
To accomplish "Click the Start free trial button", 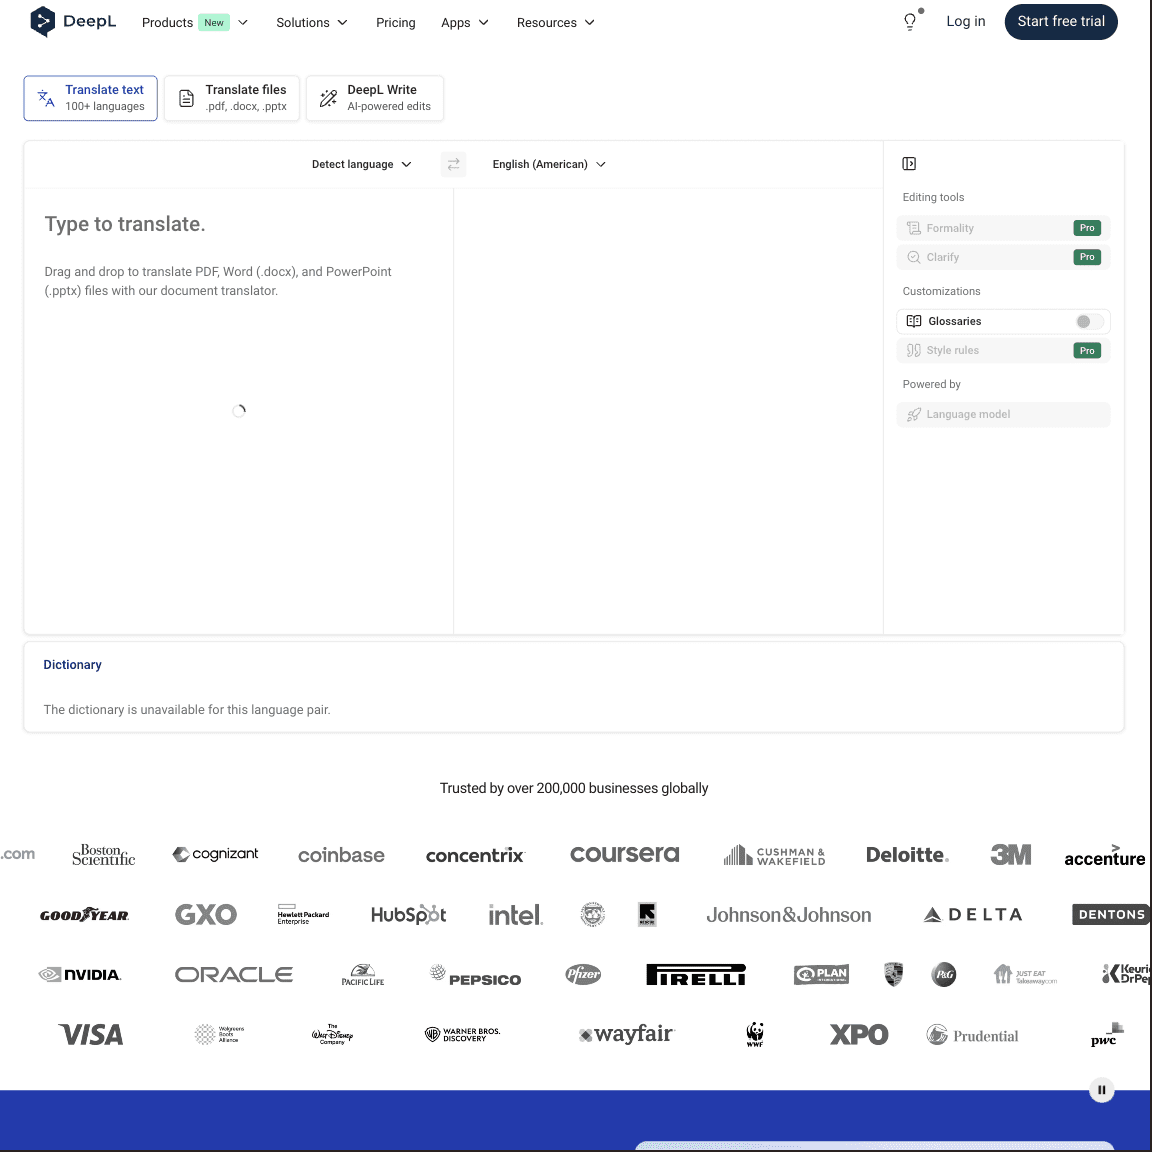I will [1060, 21].
